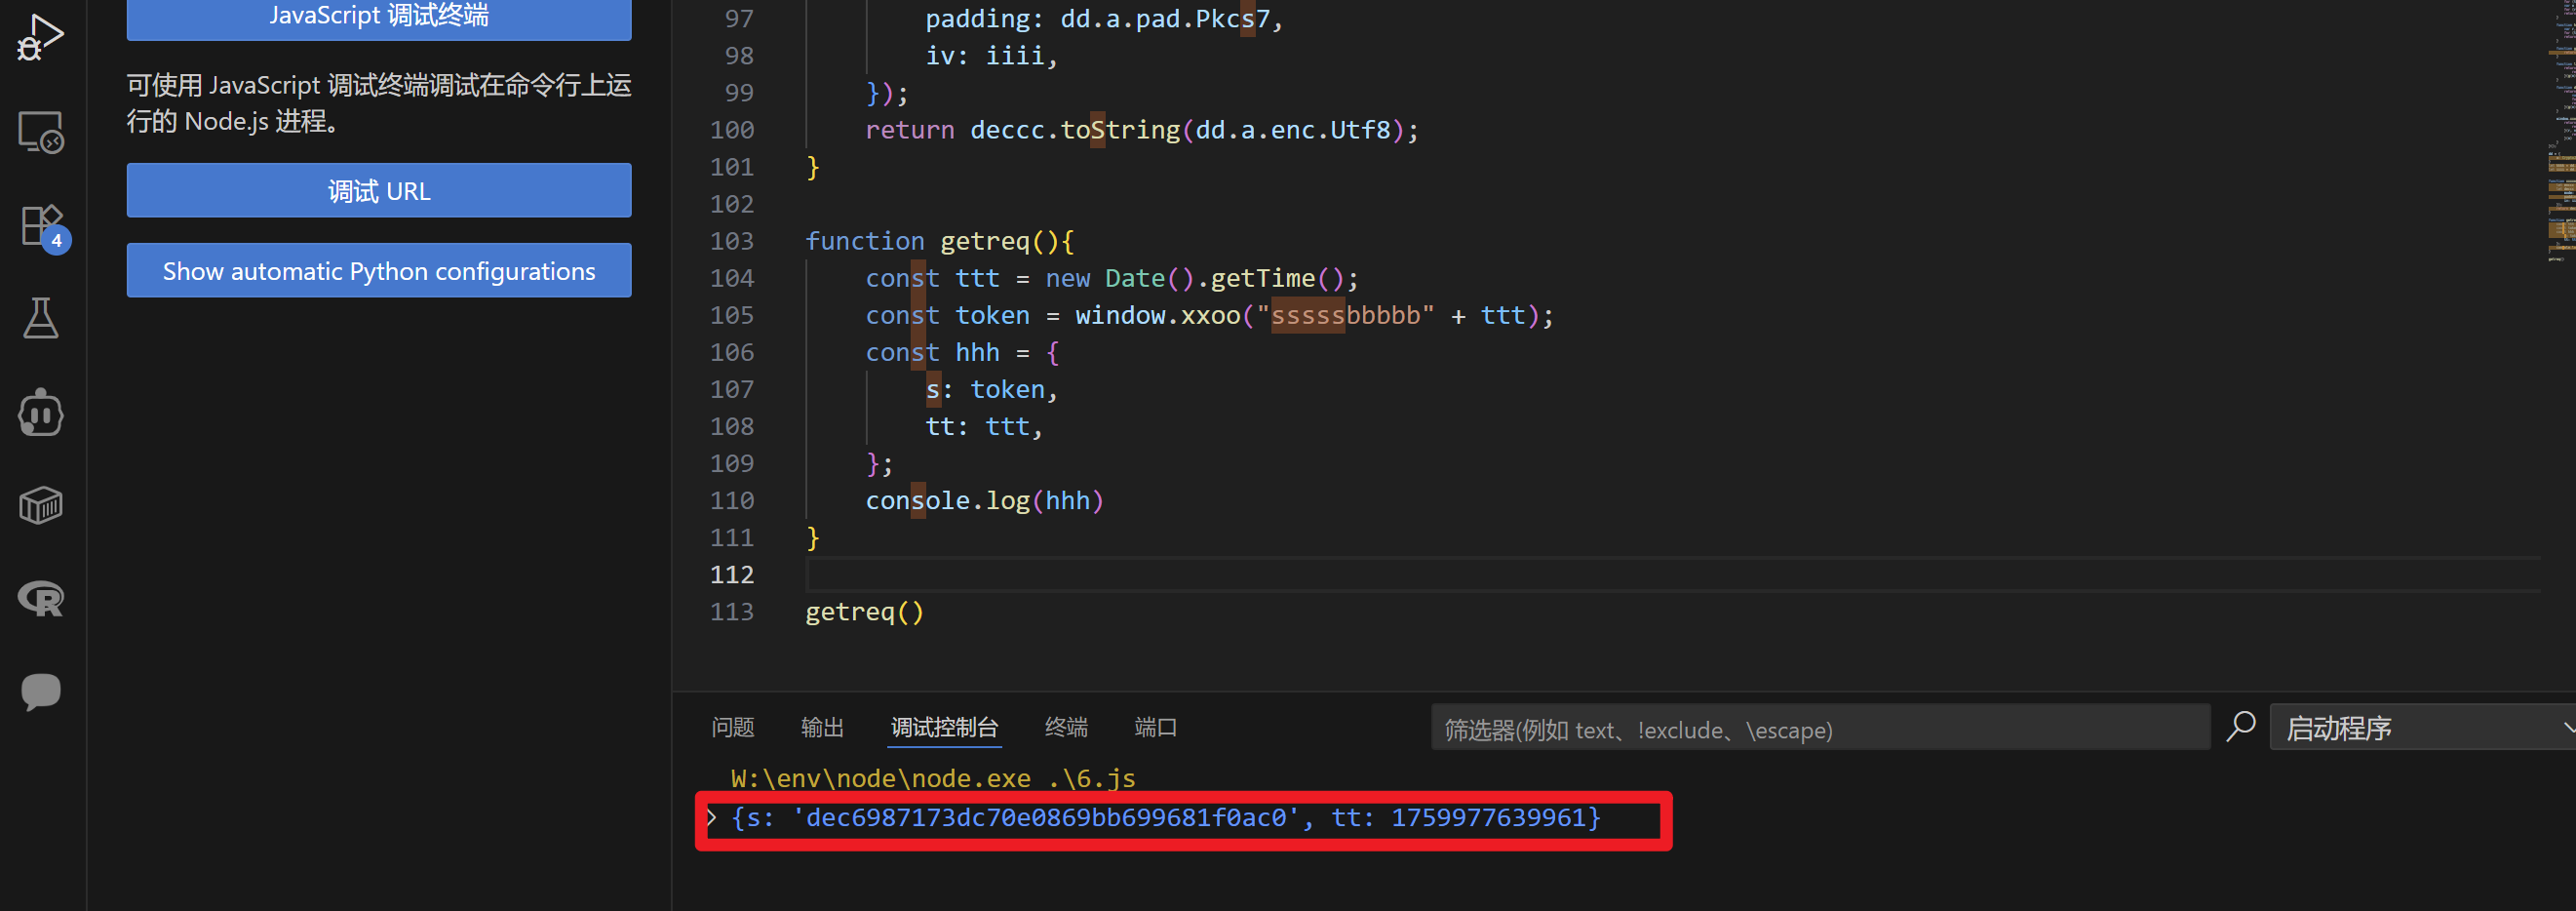
Task: Open the container box icon in activity bar
Action: (x=40, y=506)
